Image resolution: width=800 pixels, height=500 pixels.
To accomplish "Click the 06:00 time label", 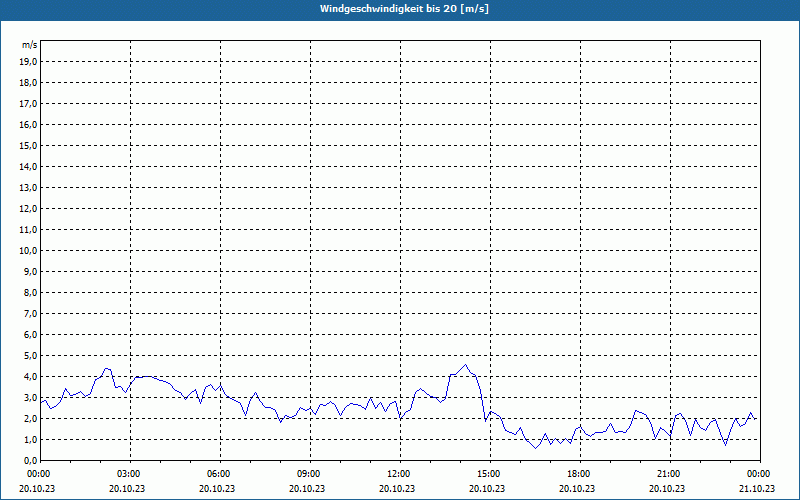I will coord(220,474).
